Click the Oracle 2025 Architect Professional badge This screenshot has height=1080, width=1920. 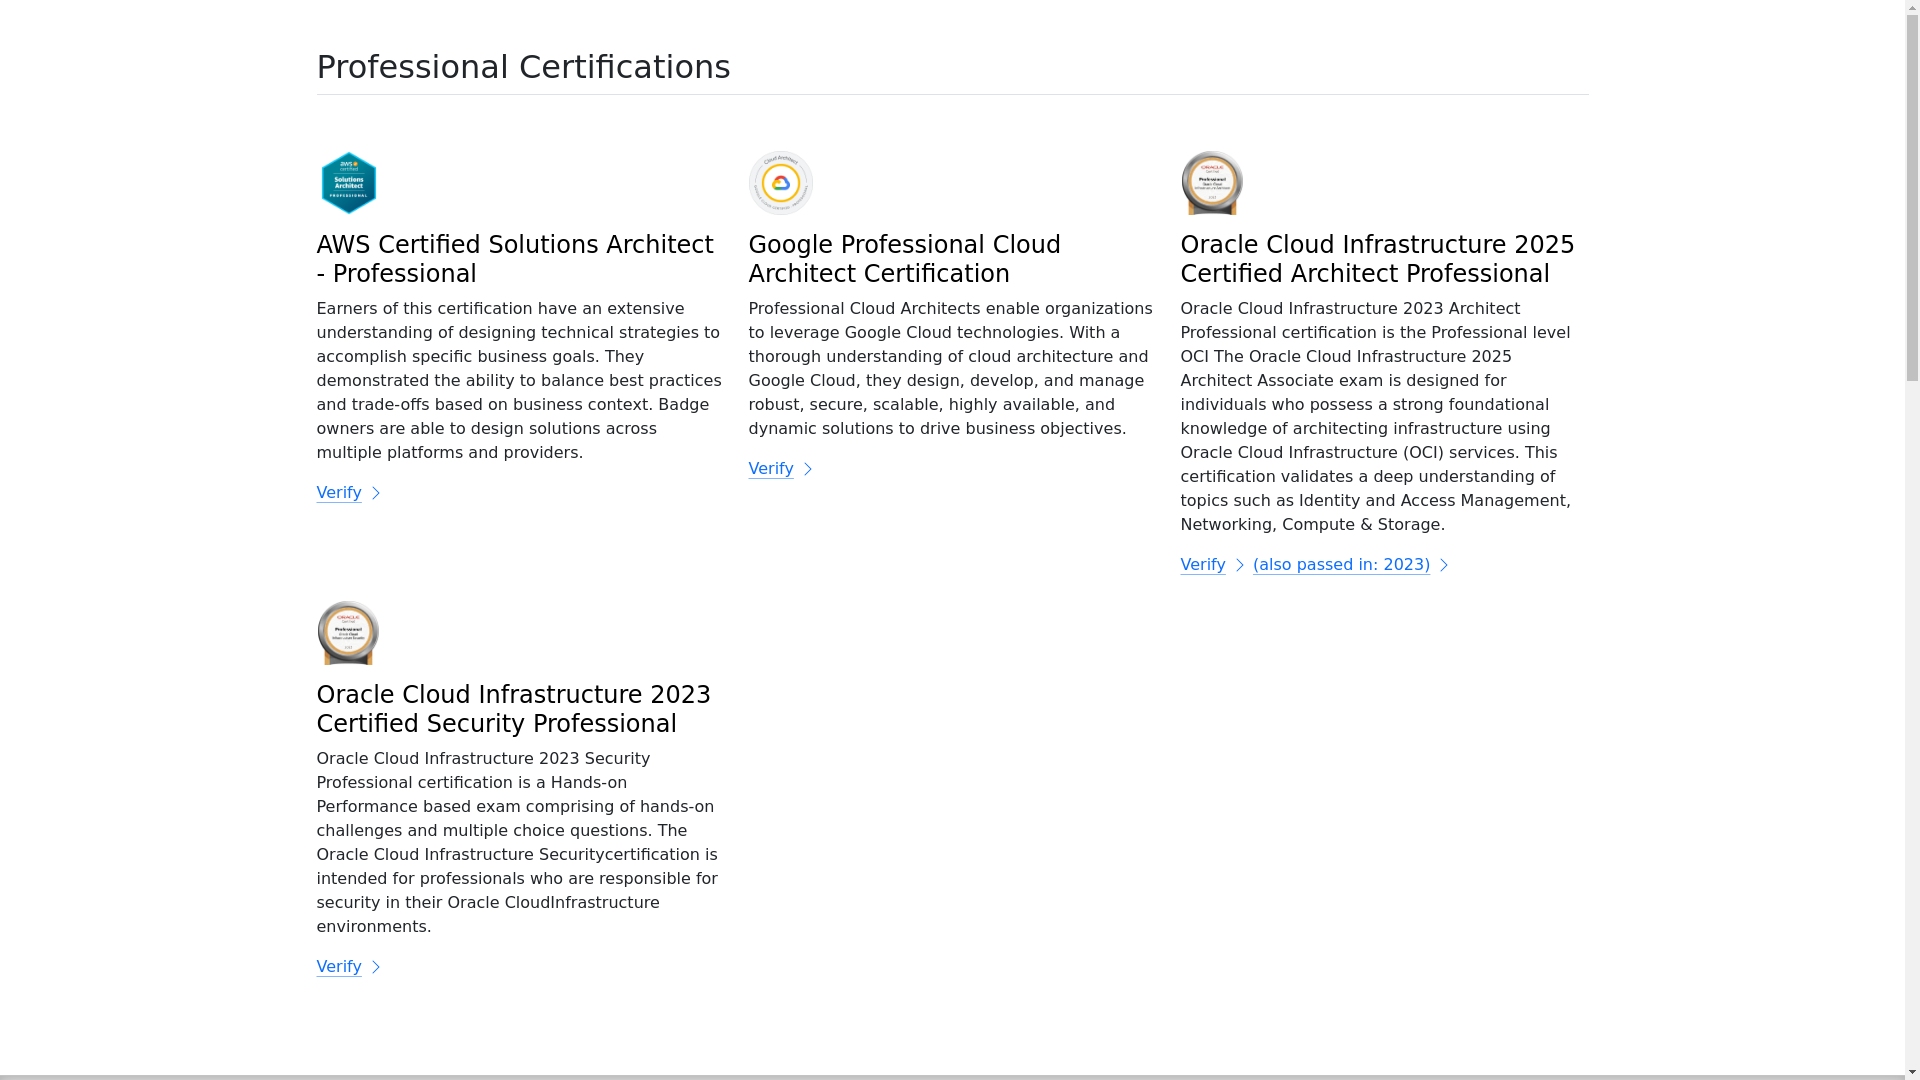[x=1212, y=183]
